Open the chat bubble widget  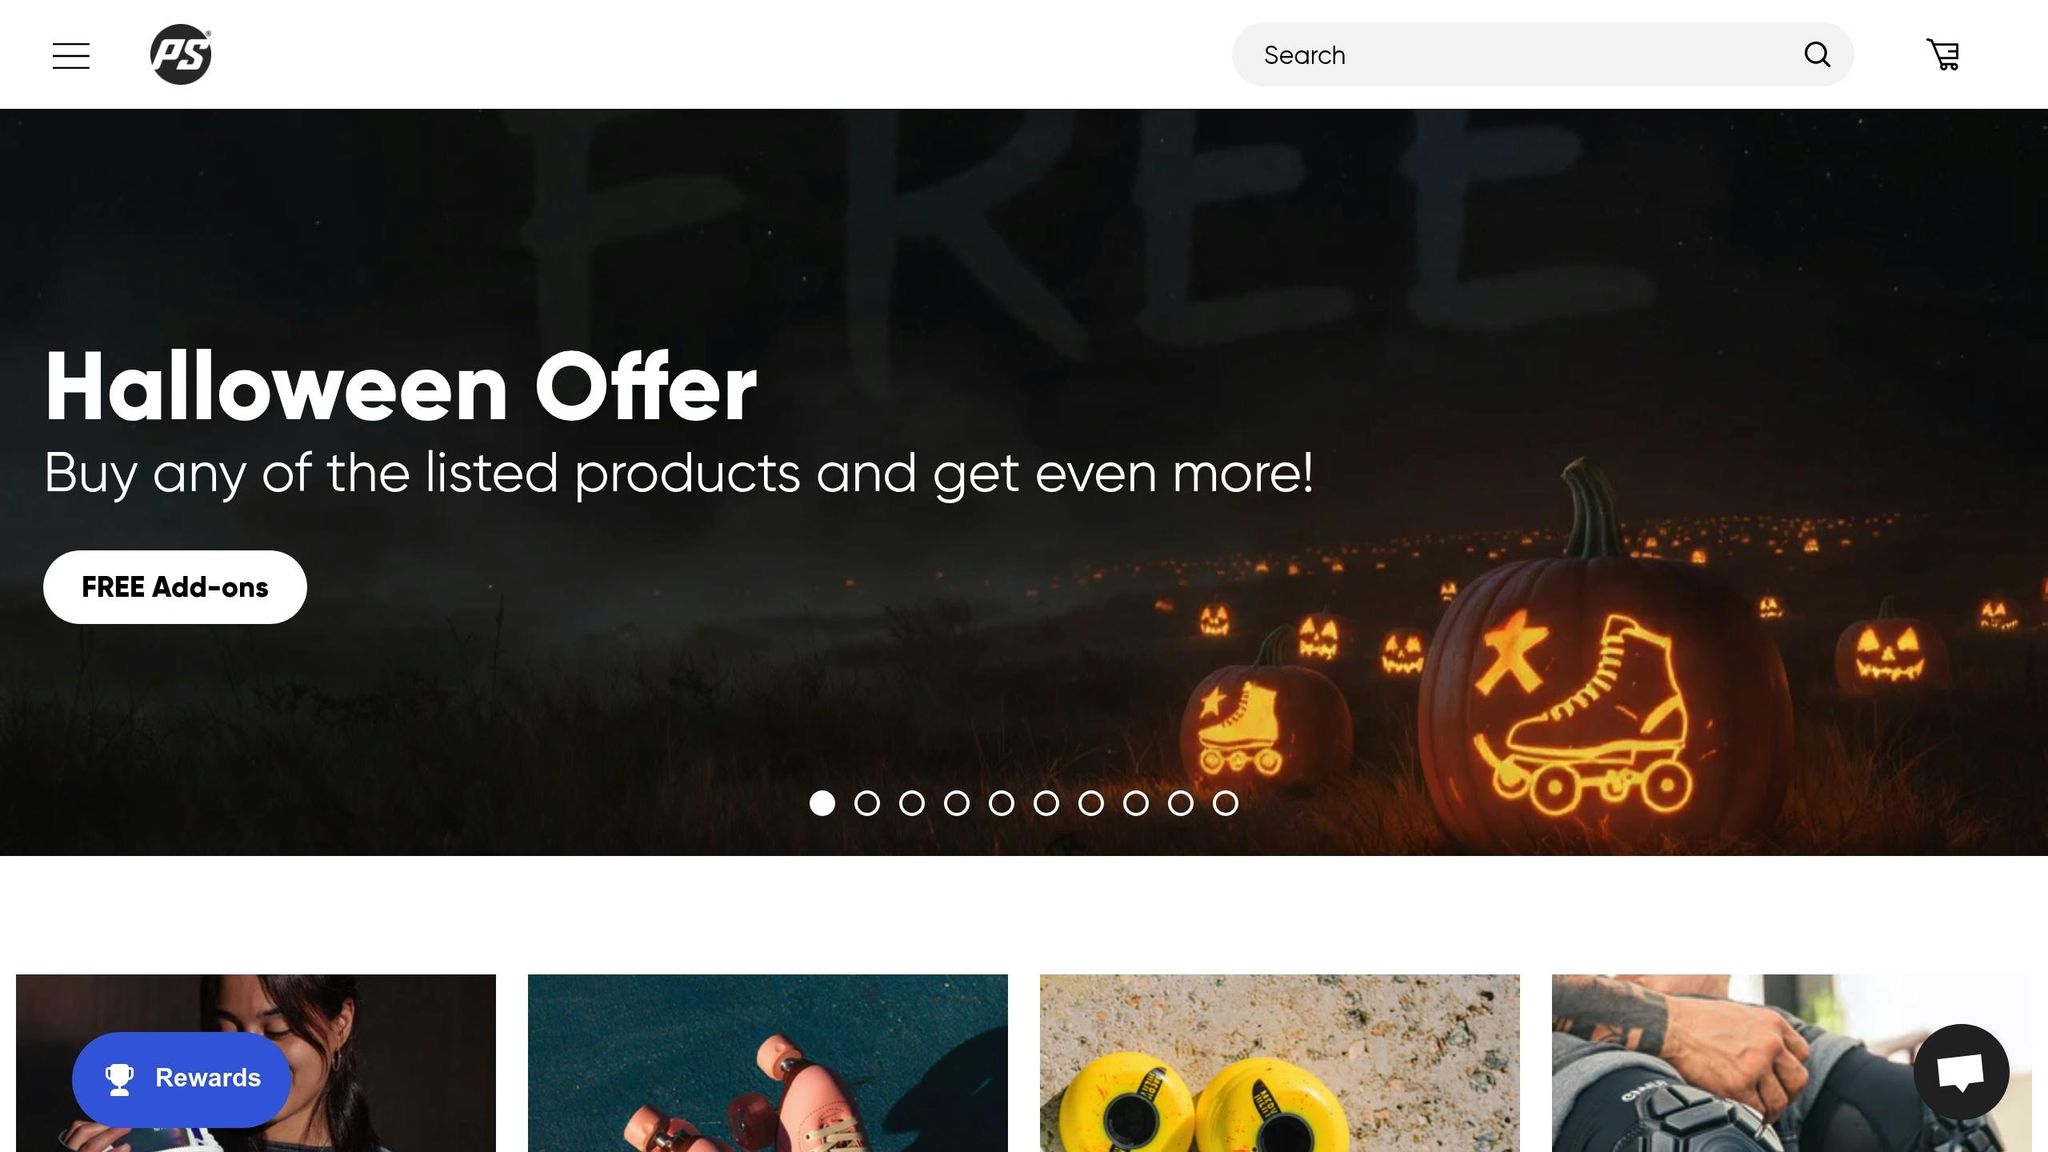coord(1961,1072)
